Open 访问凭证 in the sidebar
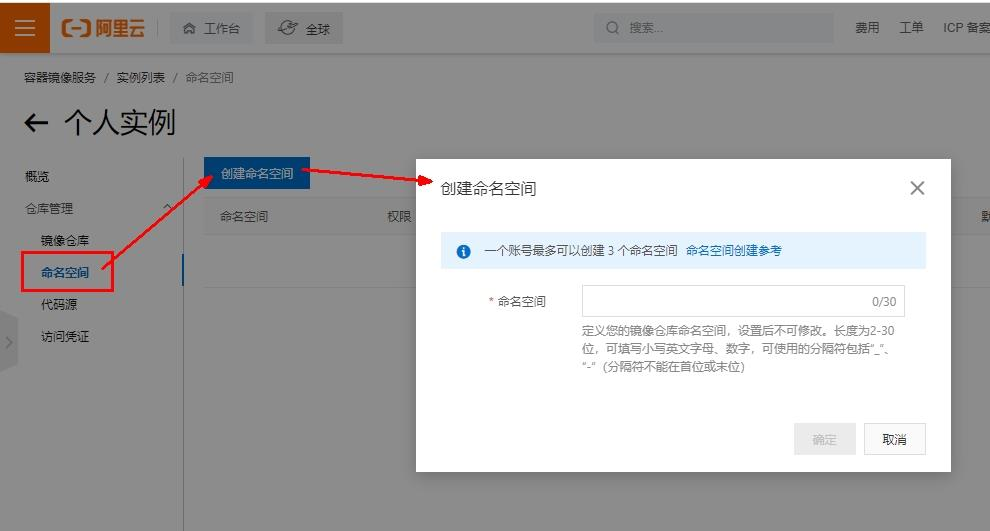This screenshot has width=990, height=531. click(x=65, y=337)
